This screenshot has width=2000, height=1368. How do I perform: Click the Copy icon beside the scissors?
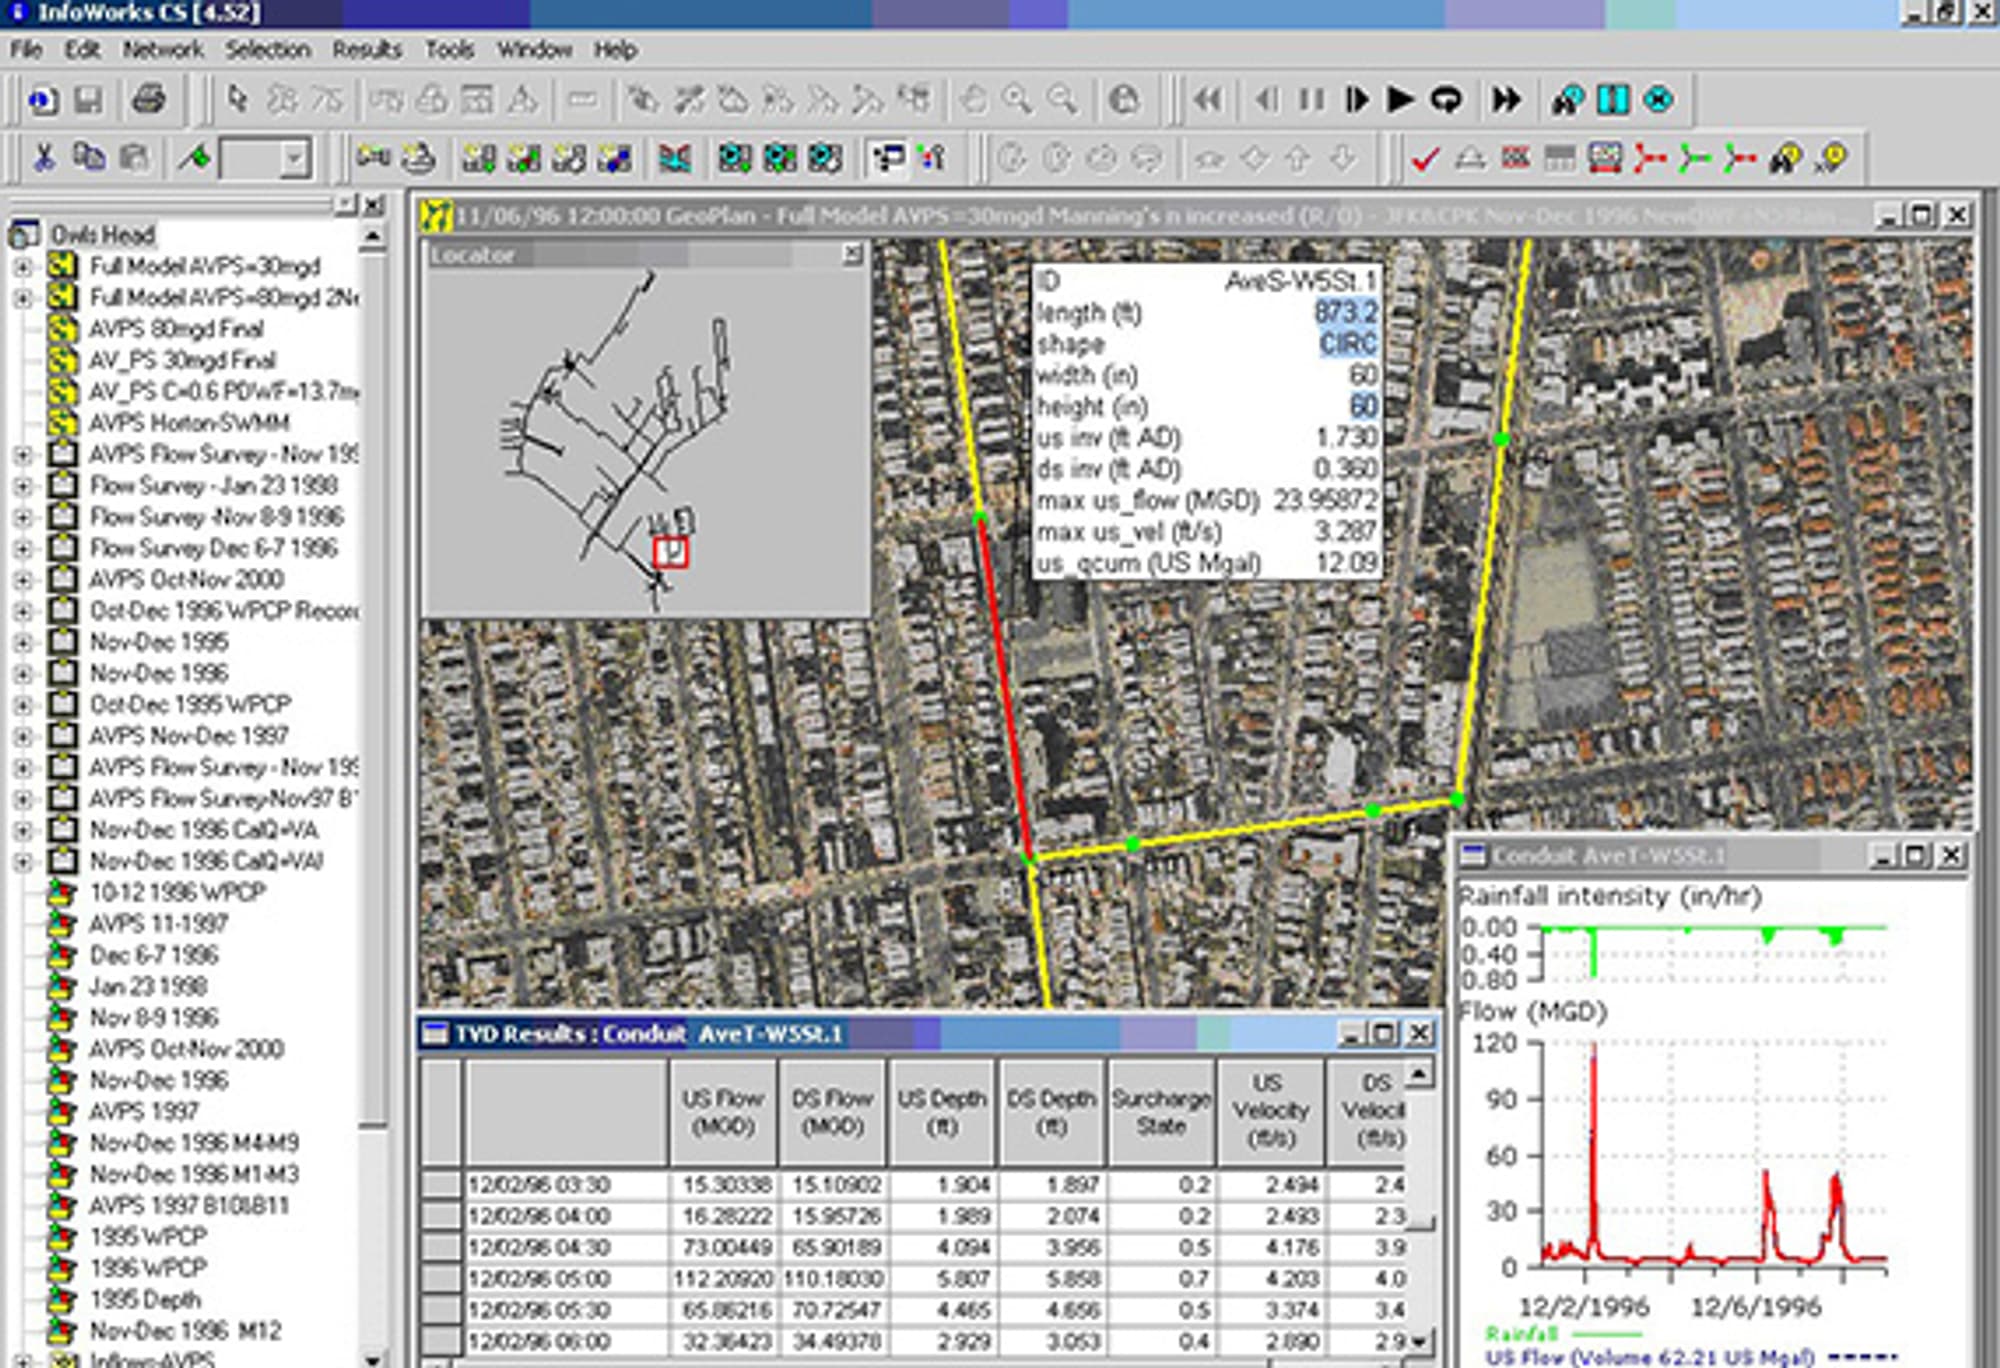click(90, 158)
